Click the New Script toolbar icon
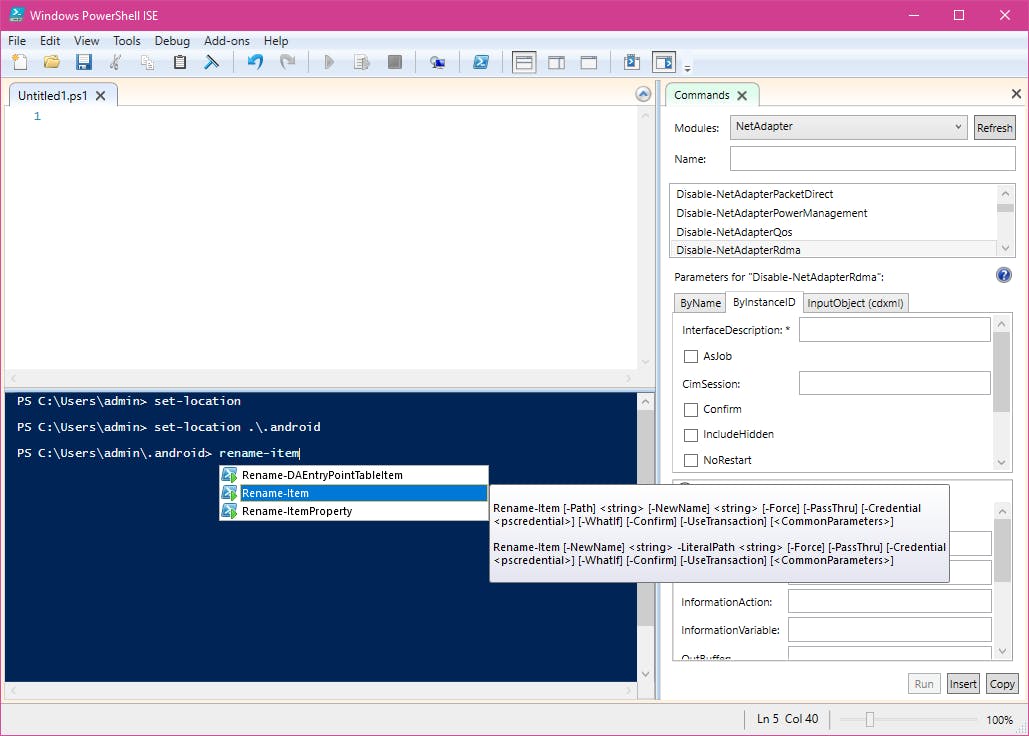This screenshot has width=1029, height=736. 20,62
